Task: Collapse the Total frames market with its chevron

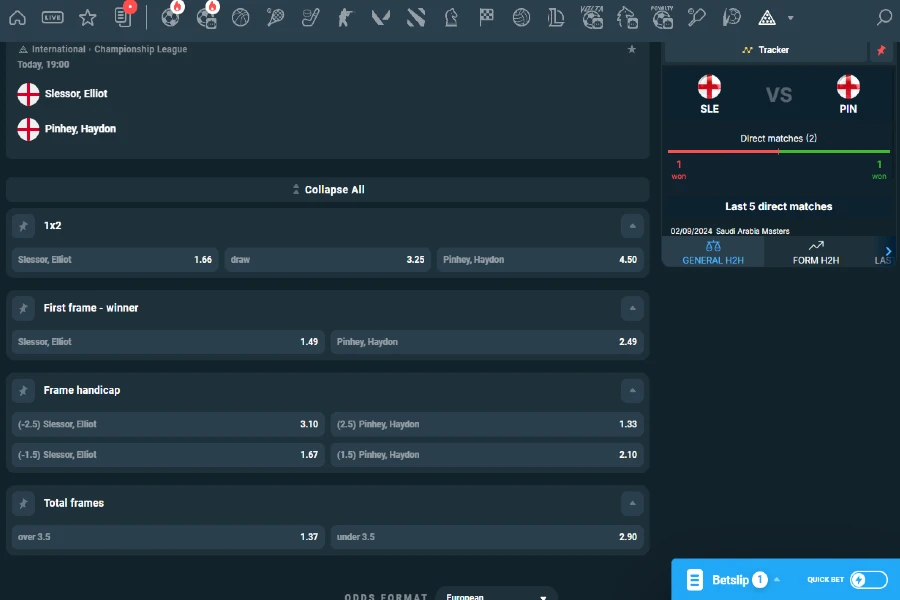Action: click(x=632, y=503)
